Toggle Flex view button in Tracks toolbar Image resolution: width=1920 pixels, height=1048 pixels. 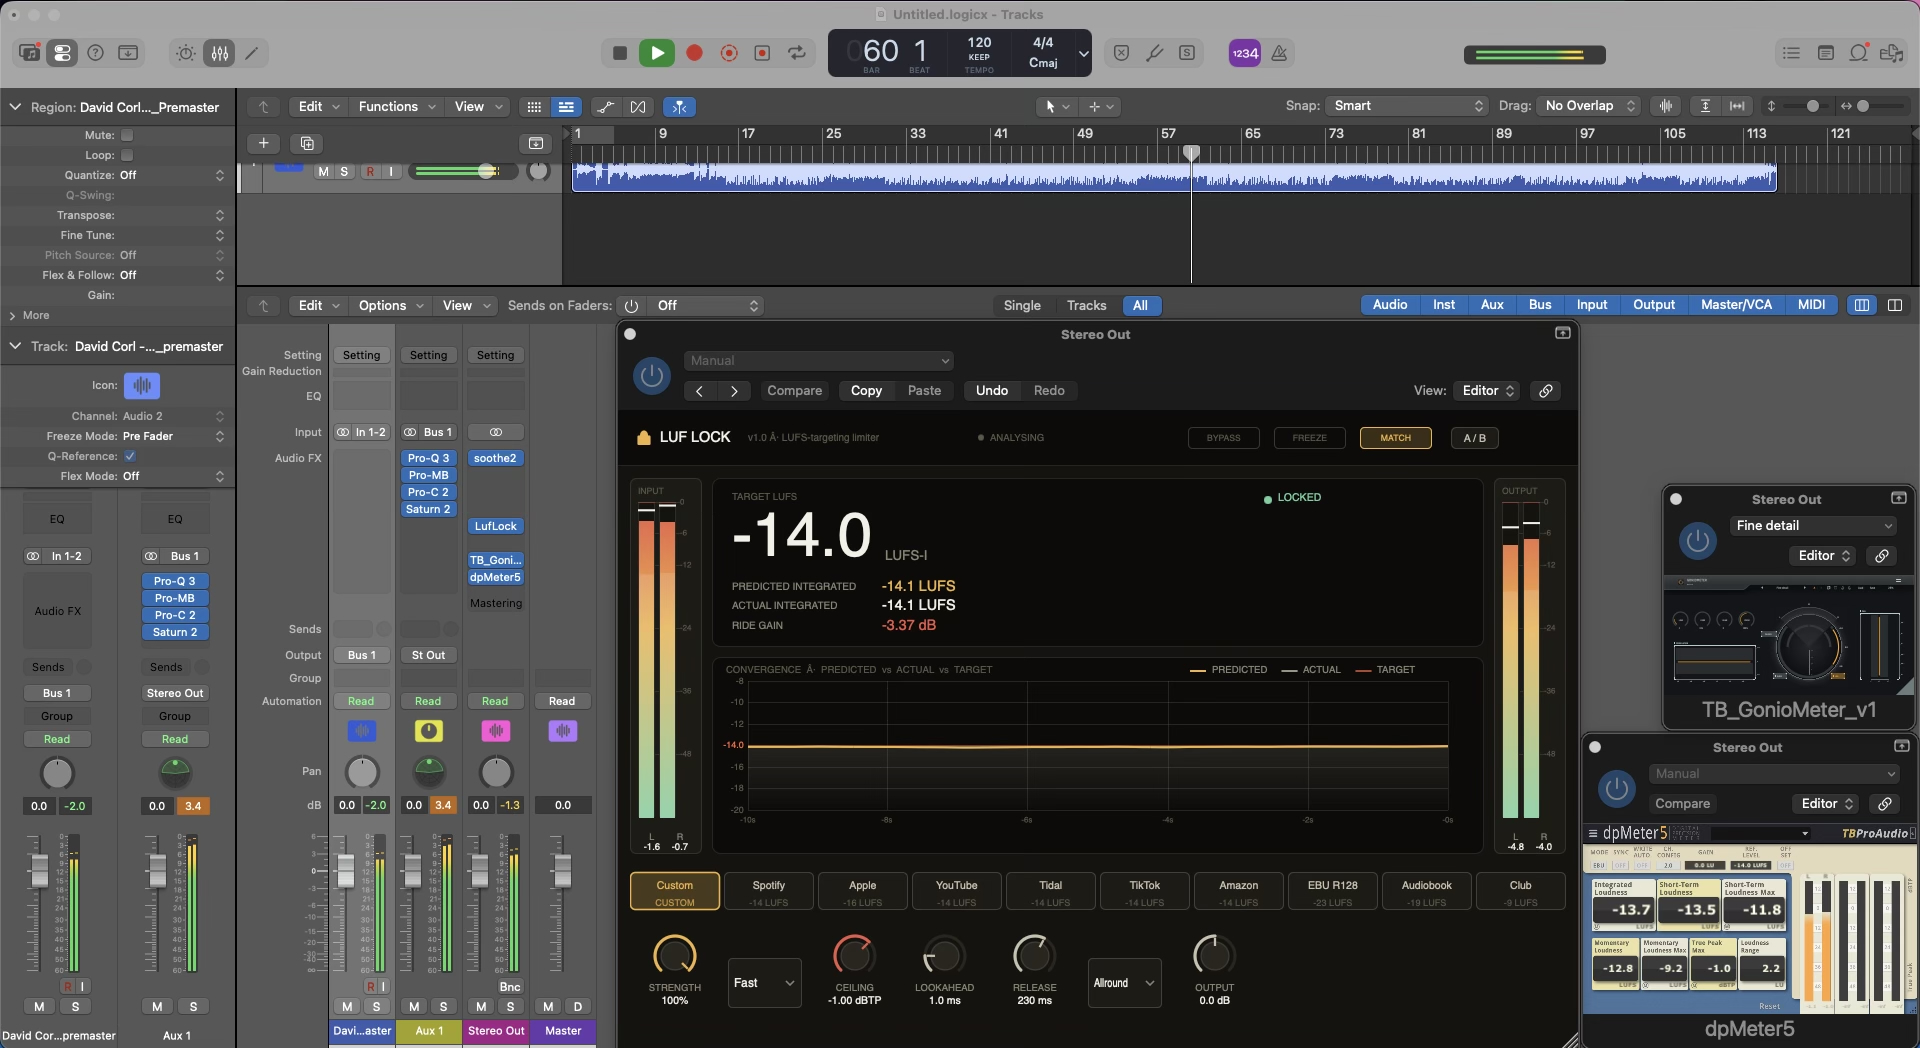click(x=638, y=106)
